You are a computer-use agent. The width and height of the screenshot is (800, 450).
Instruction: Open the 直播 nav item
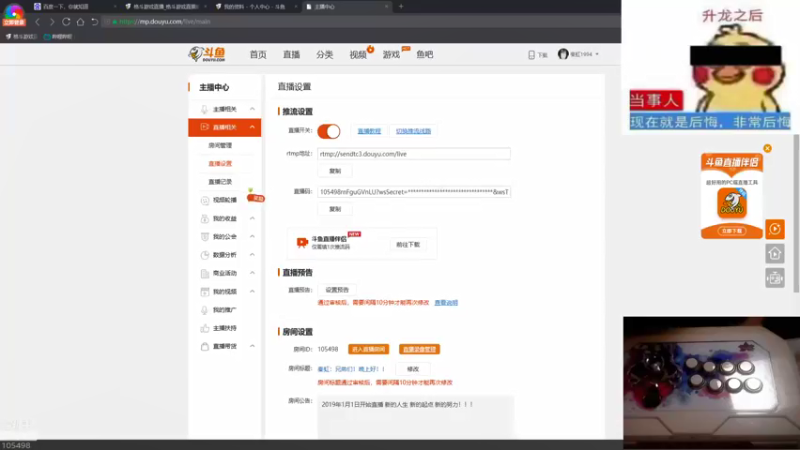(291, 55)
